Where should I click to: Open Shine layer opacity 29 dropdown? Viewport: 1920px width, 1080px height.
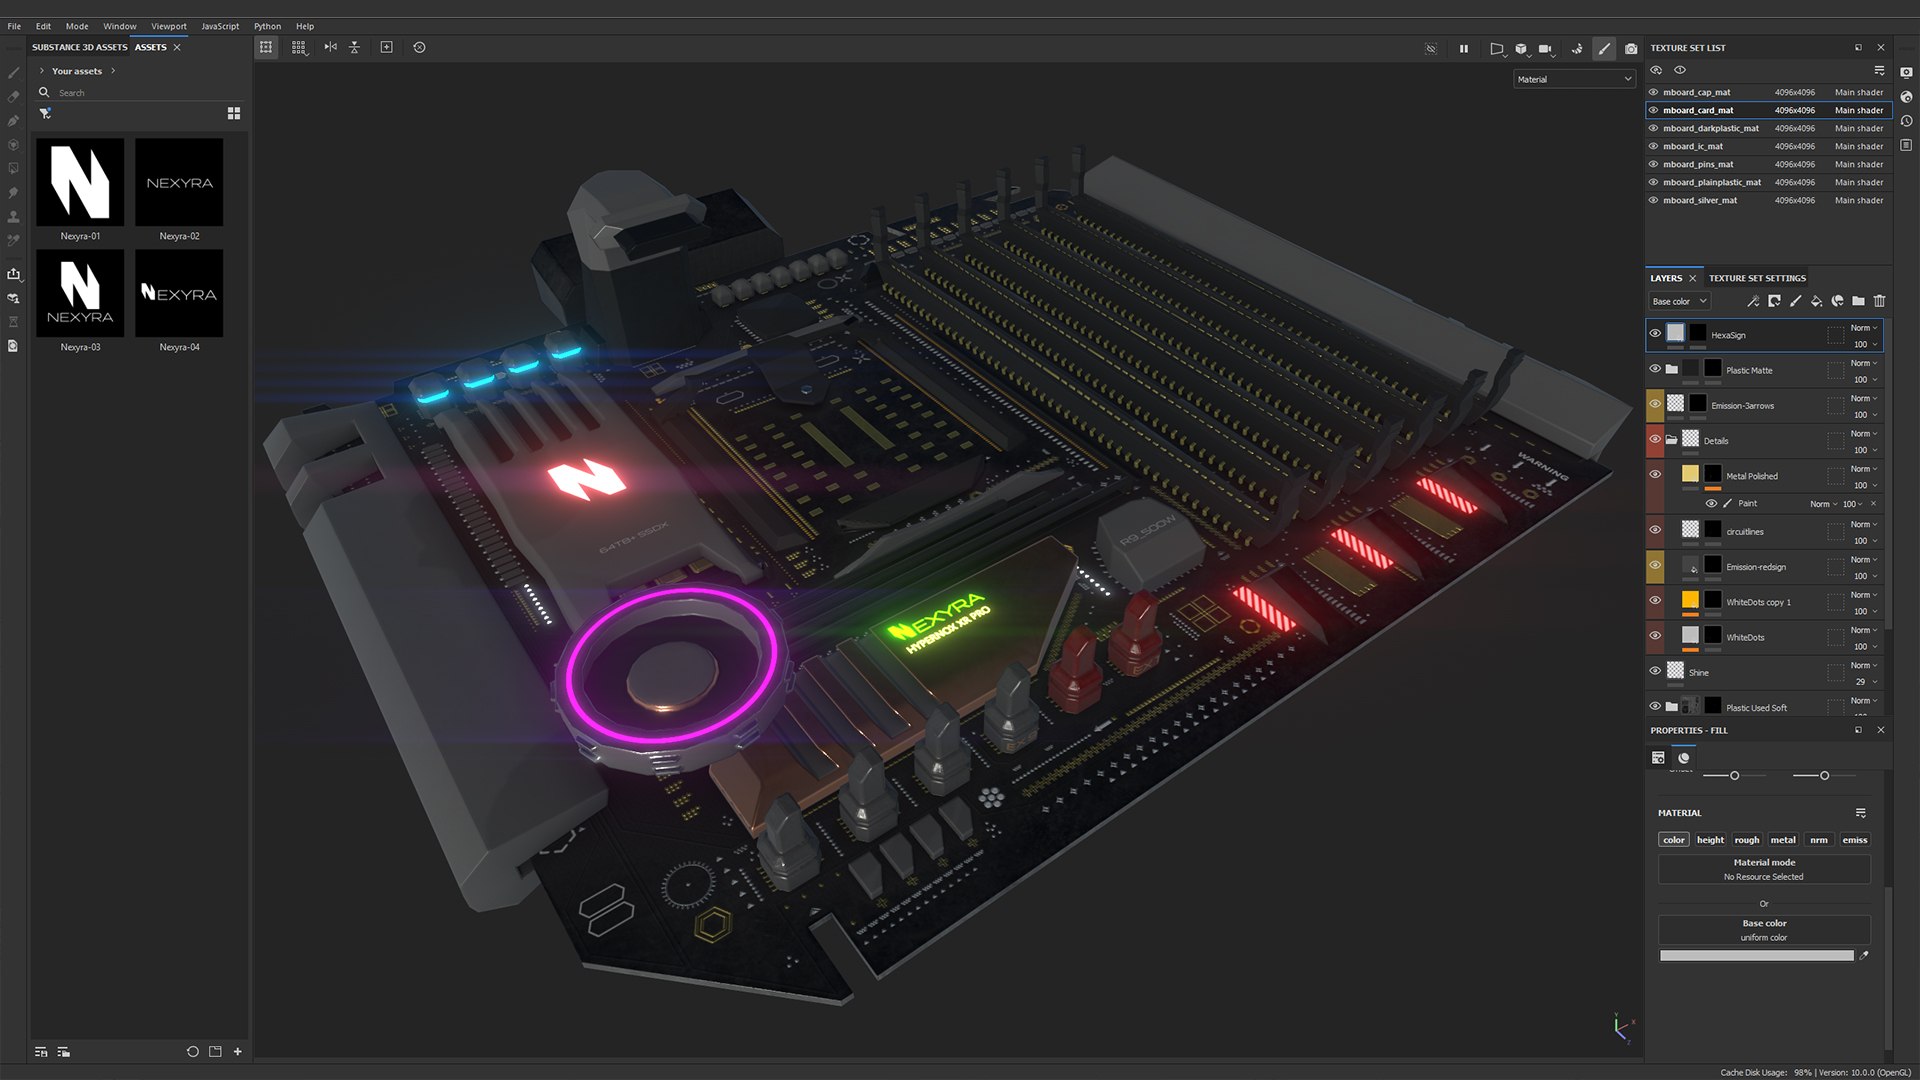coord(1866,682)
